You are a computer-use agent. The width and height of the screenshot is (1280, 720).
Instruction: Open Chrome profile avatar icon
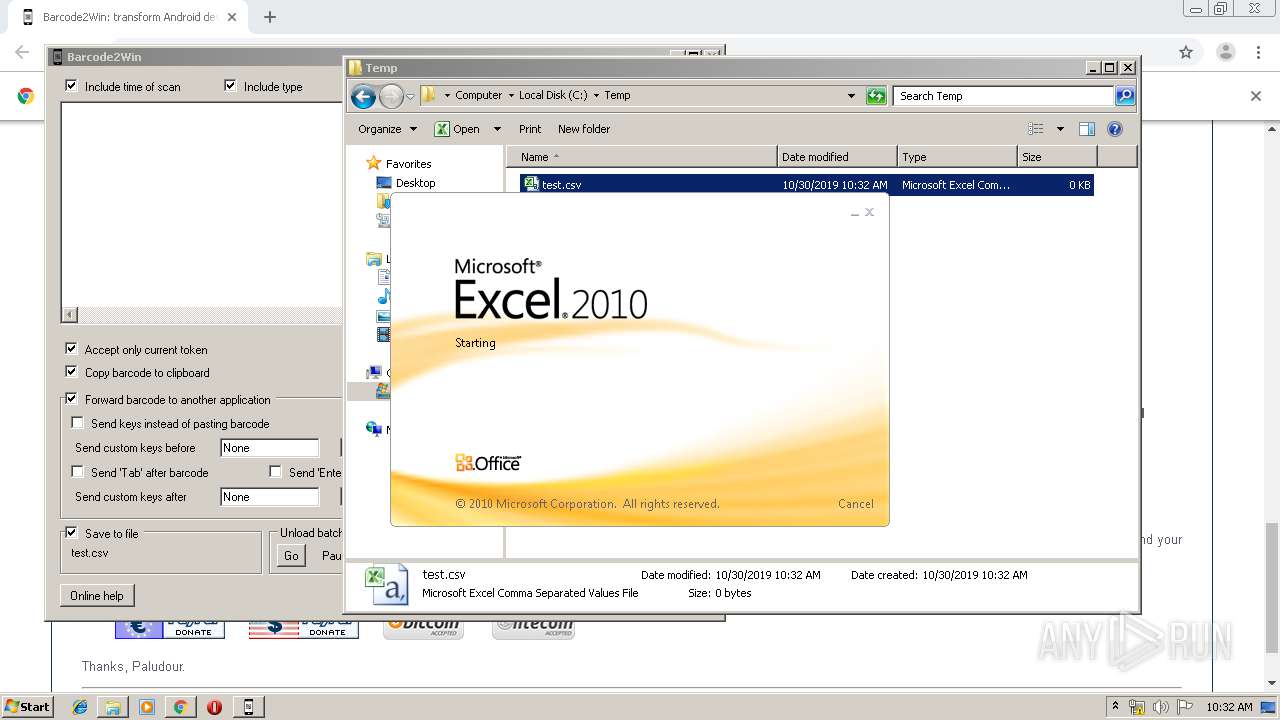coord(1225,52)
